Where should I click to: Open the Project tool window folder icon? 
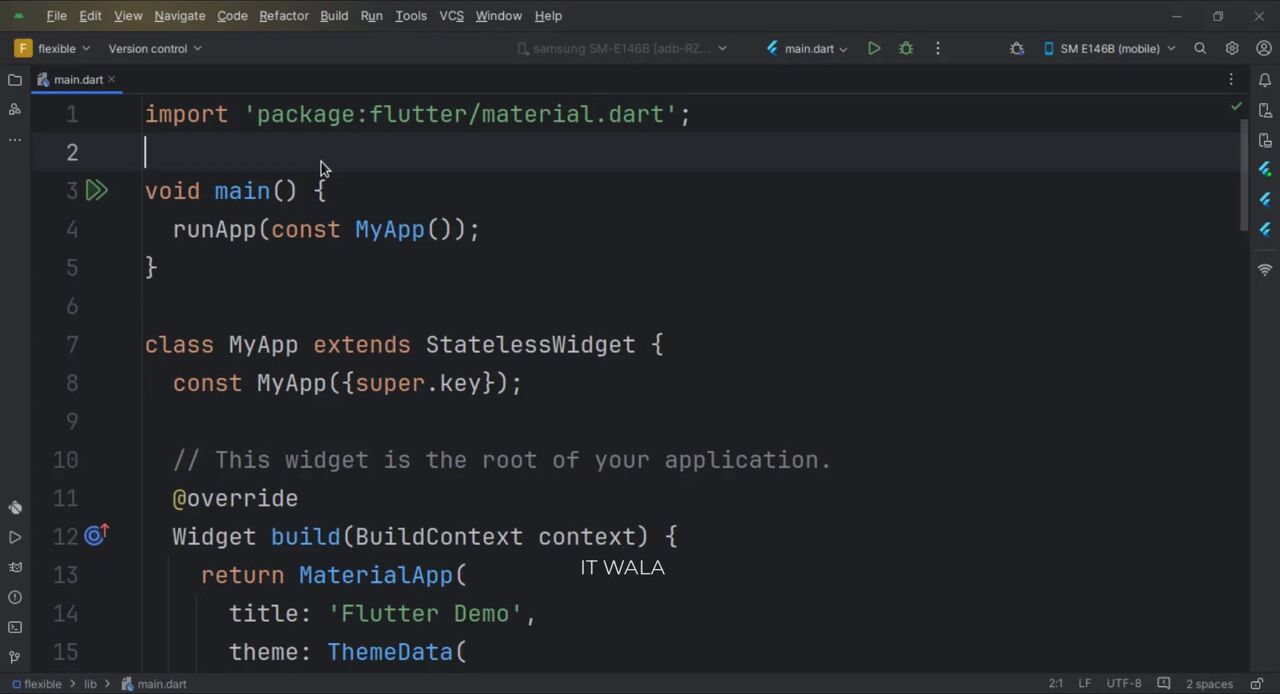pos(15,80)
